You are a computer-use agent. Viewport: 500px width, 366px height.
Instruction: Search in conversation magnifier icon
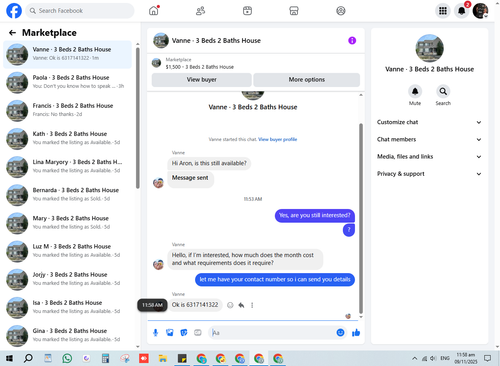443,91
